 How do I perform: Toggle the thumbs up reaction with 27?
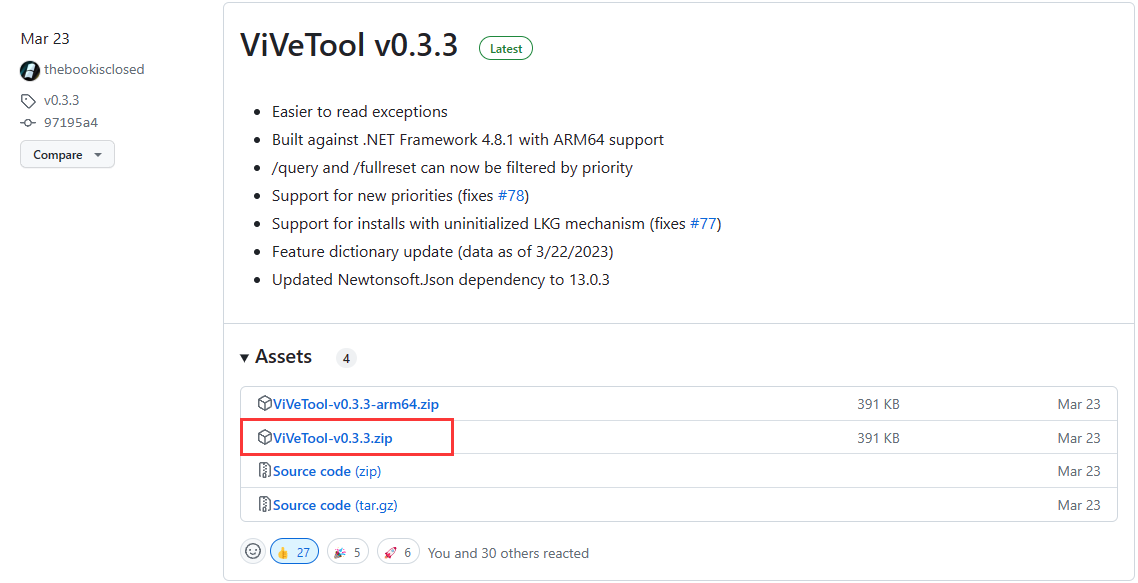coord(293,552)
